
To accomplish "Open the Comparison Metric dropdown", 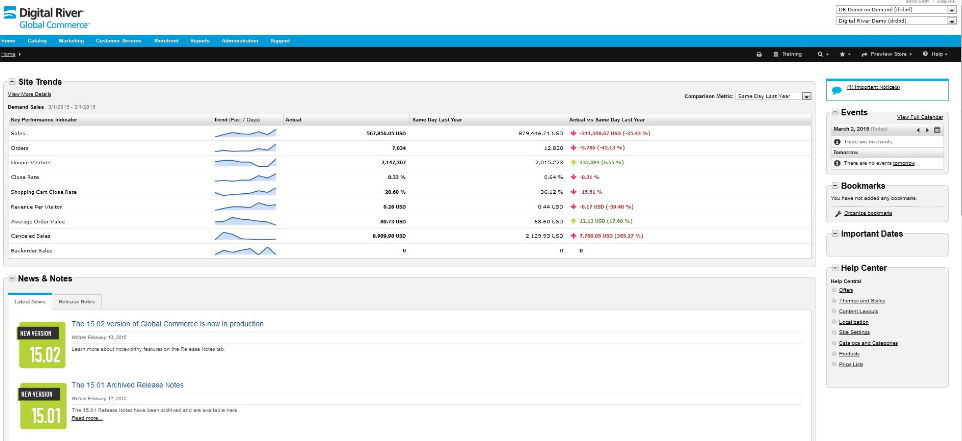I will click(x=806, y=96).
